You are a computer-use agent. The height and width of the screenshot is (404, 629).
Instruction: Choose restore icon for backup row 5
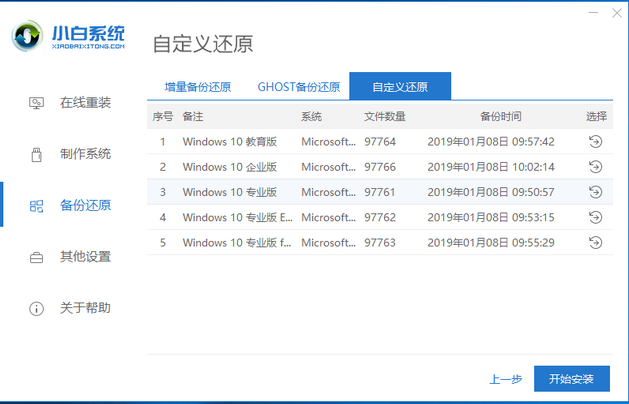(x=595, y=243)
